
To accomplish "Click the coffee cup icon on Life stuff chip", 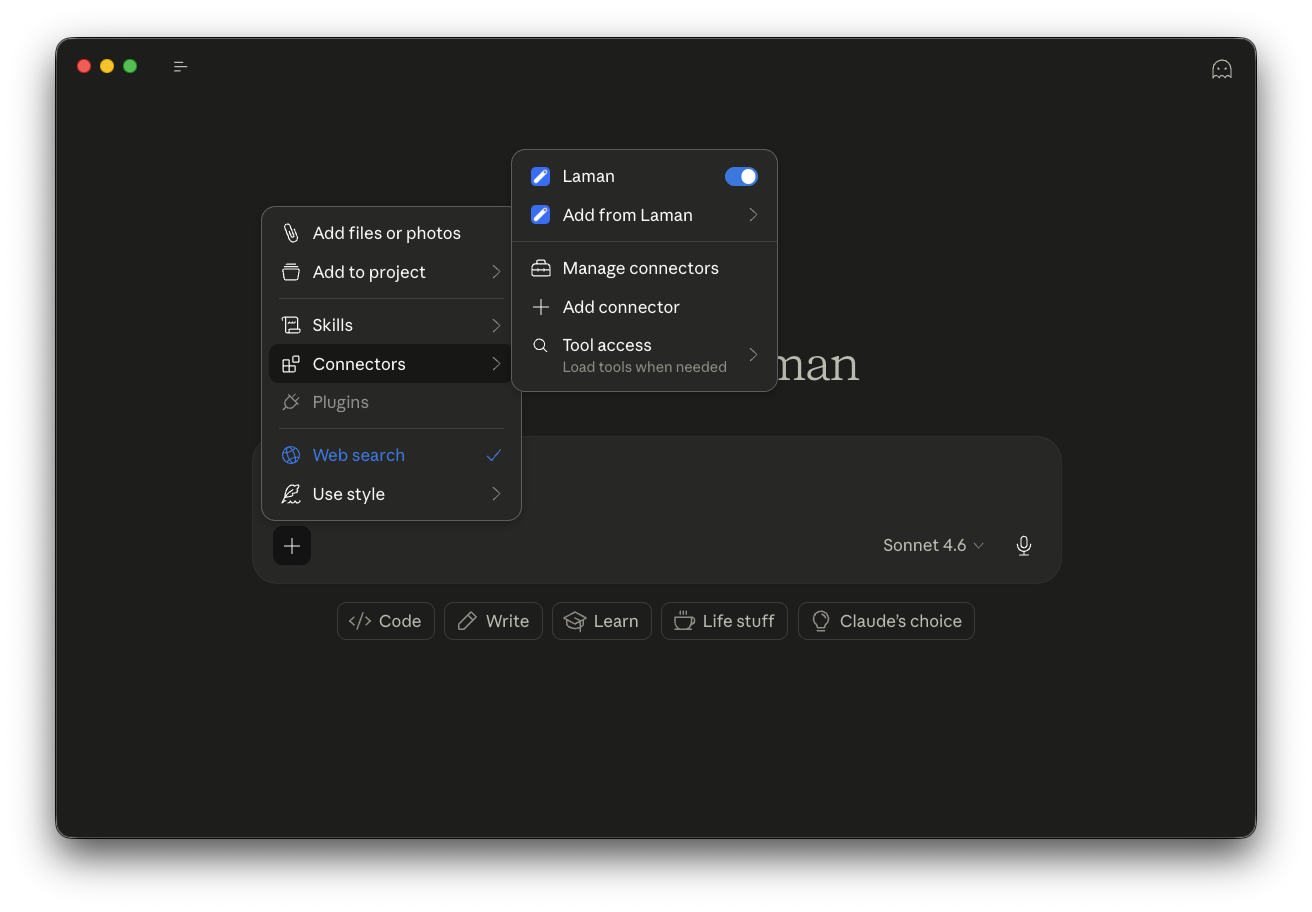I will tap(684, 621).
